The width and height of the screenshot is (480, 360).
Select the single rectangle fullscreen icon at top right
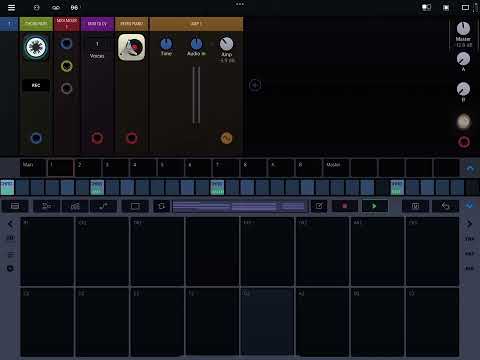(465, 7)
